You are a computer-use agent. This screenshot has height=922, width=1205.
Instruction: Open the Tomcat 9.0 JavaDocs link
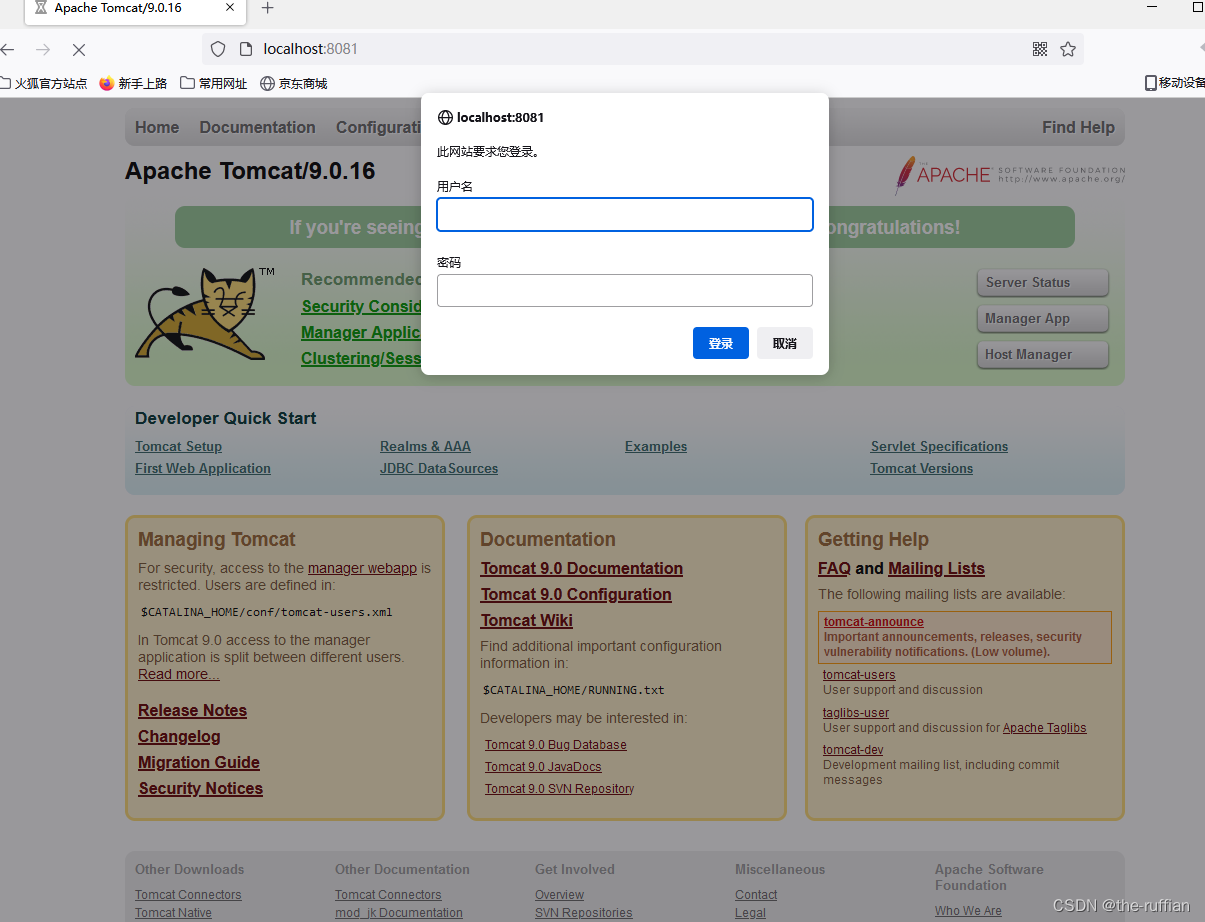(543, 767)
